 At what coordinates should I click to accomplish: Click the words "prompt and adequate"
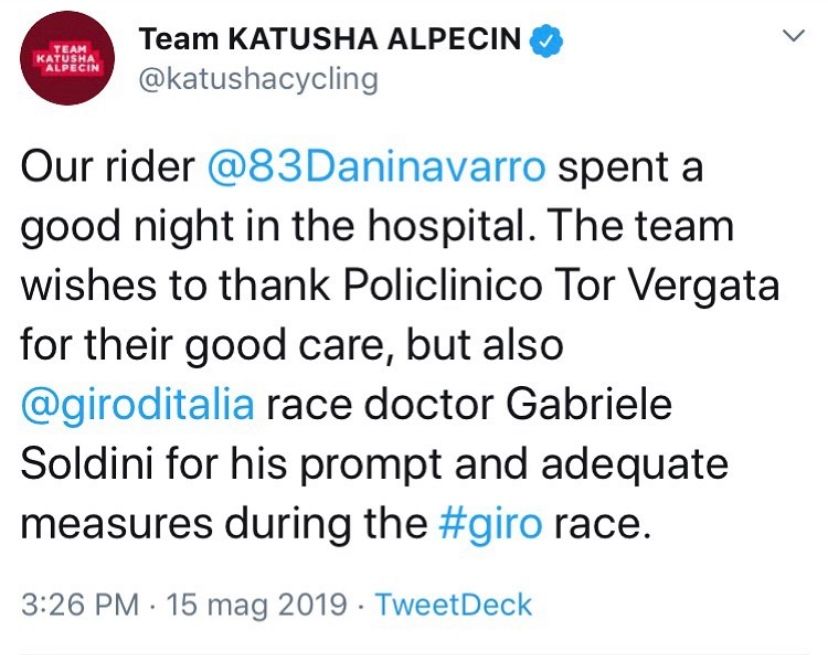475,465
